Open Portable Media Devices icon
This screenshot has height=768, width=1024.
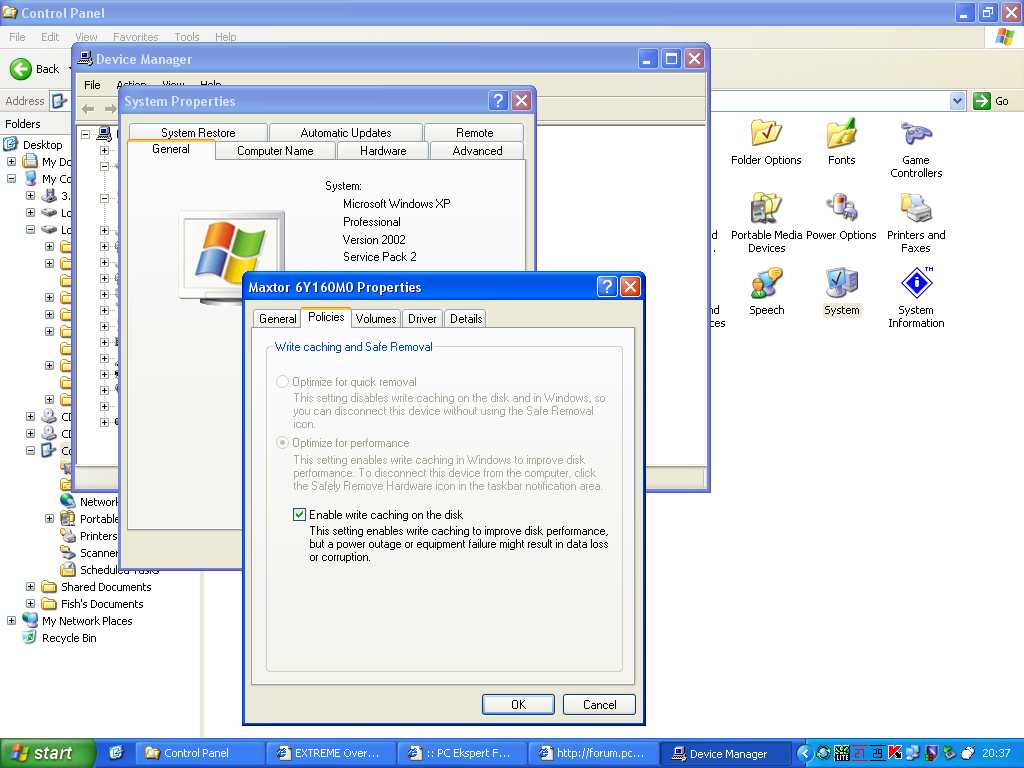766,223
